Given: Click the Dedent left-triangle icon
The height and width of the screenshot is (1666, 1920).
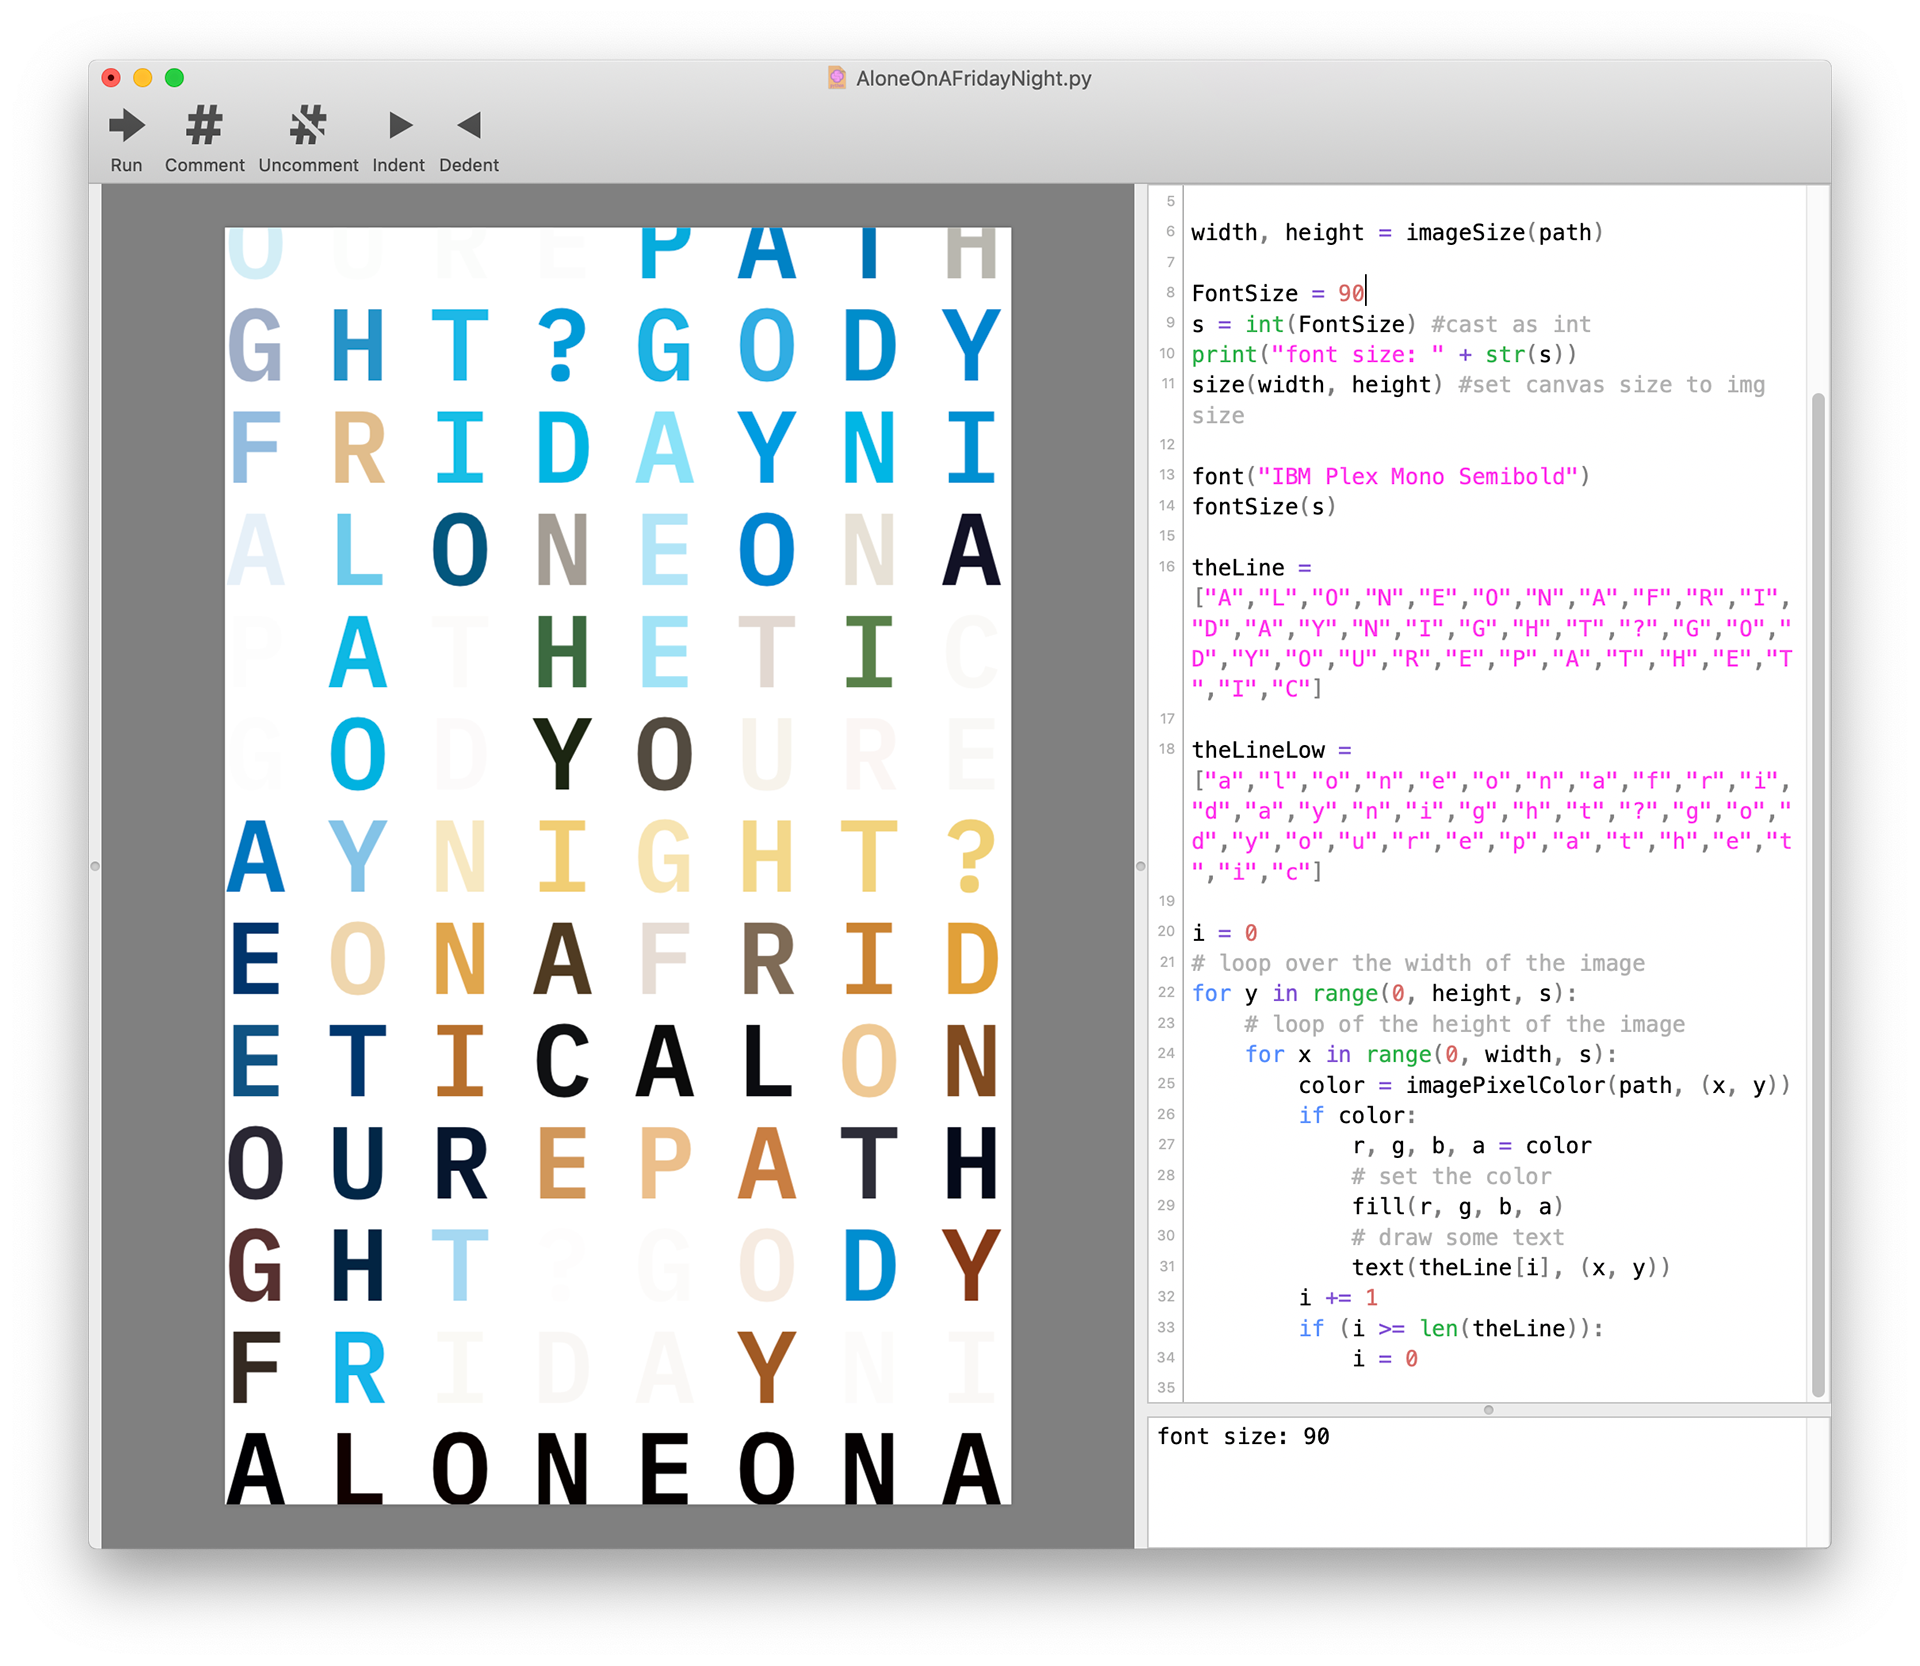Looking at the screenshot, I should (x=469, y=126).
